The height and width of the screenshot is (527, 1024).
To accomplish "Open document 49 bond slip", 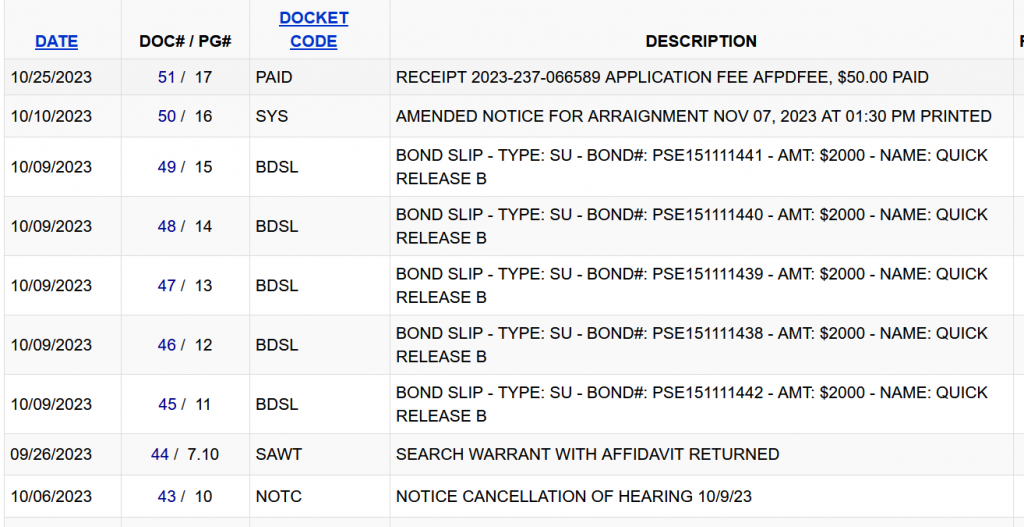I will (x=167, y=167).
